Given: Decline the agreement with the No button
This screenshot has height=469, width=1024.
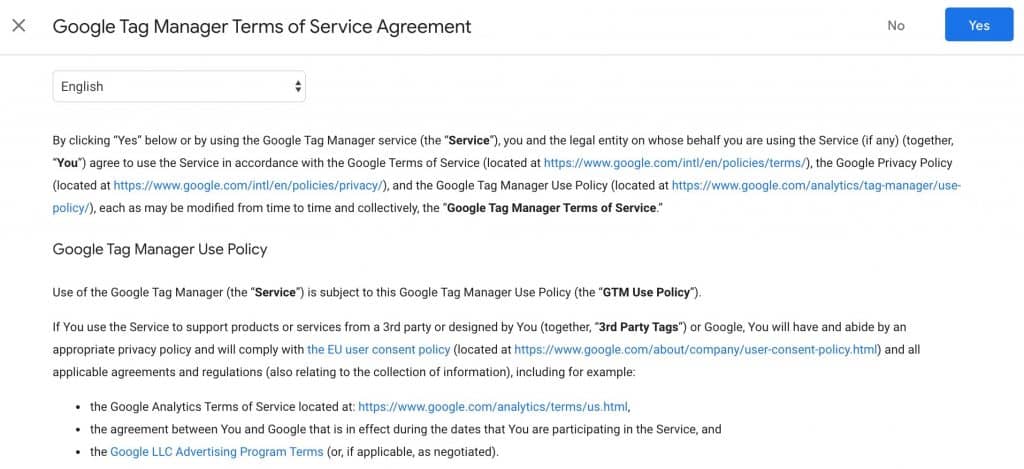Looking at the screenshot, I should 896,25.
